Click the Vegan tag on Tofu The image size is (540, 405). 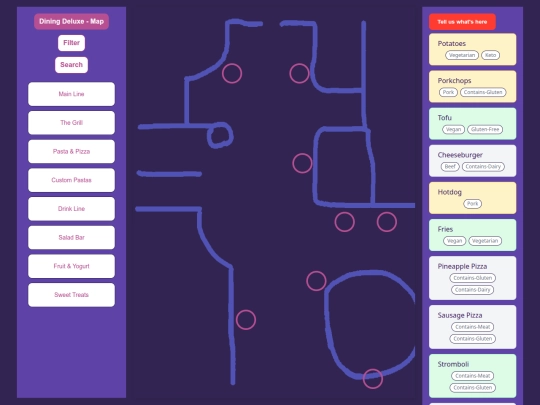(x=453, y=129)
